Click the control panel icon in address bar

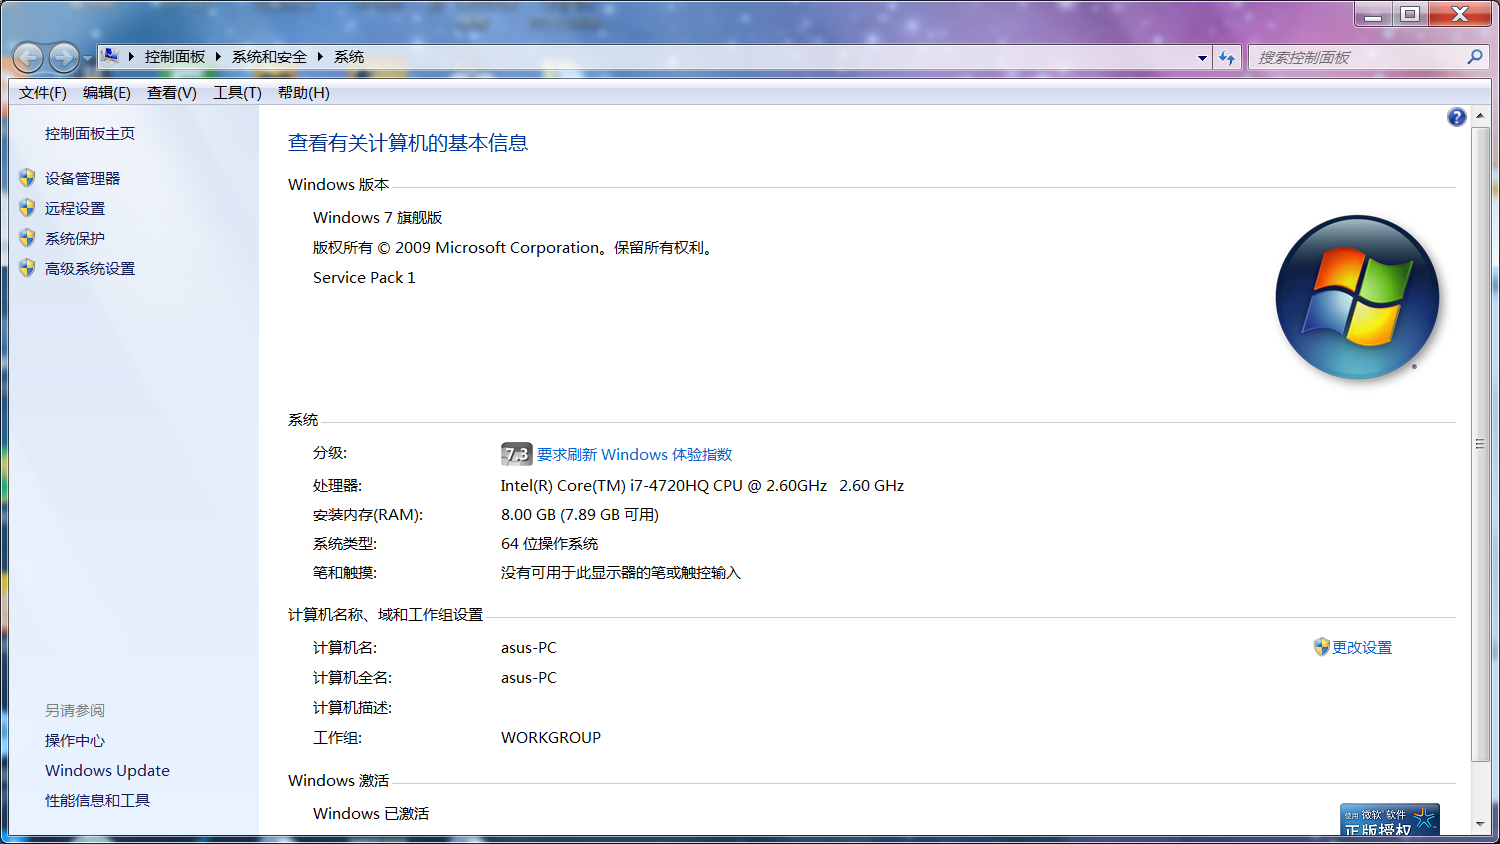click(x=110, y=56)
